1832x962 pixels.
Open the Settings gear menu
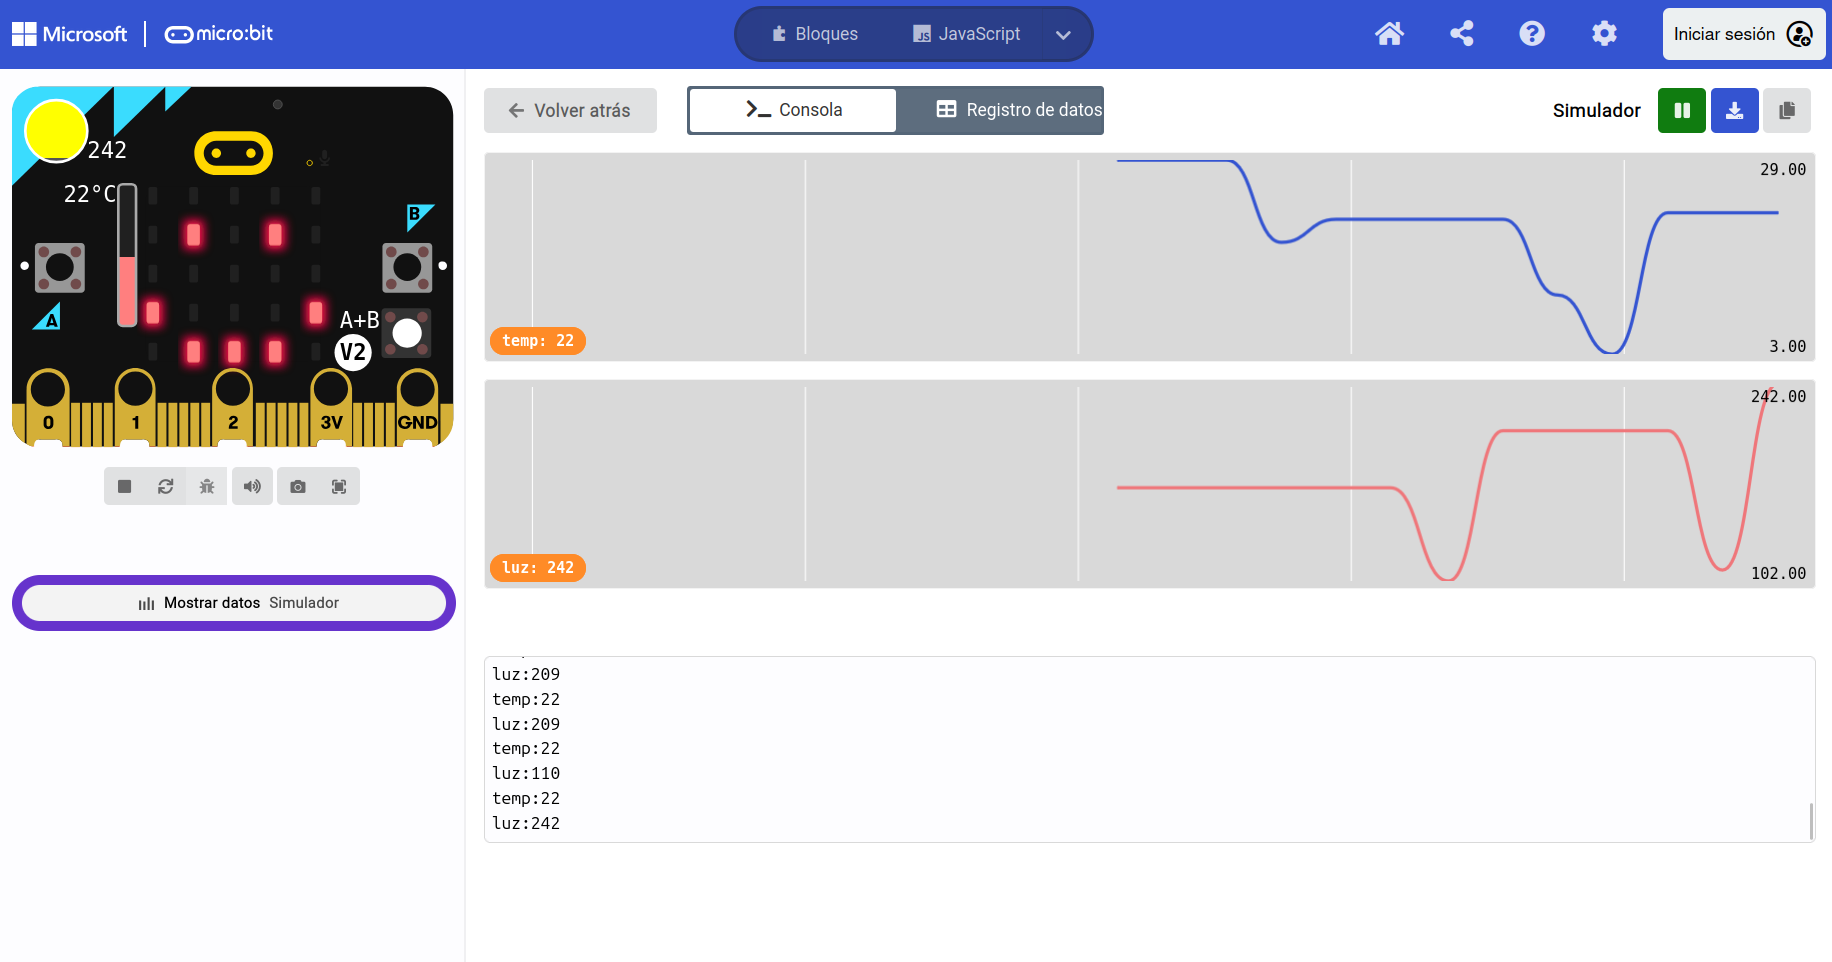tap(1604, 34)
